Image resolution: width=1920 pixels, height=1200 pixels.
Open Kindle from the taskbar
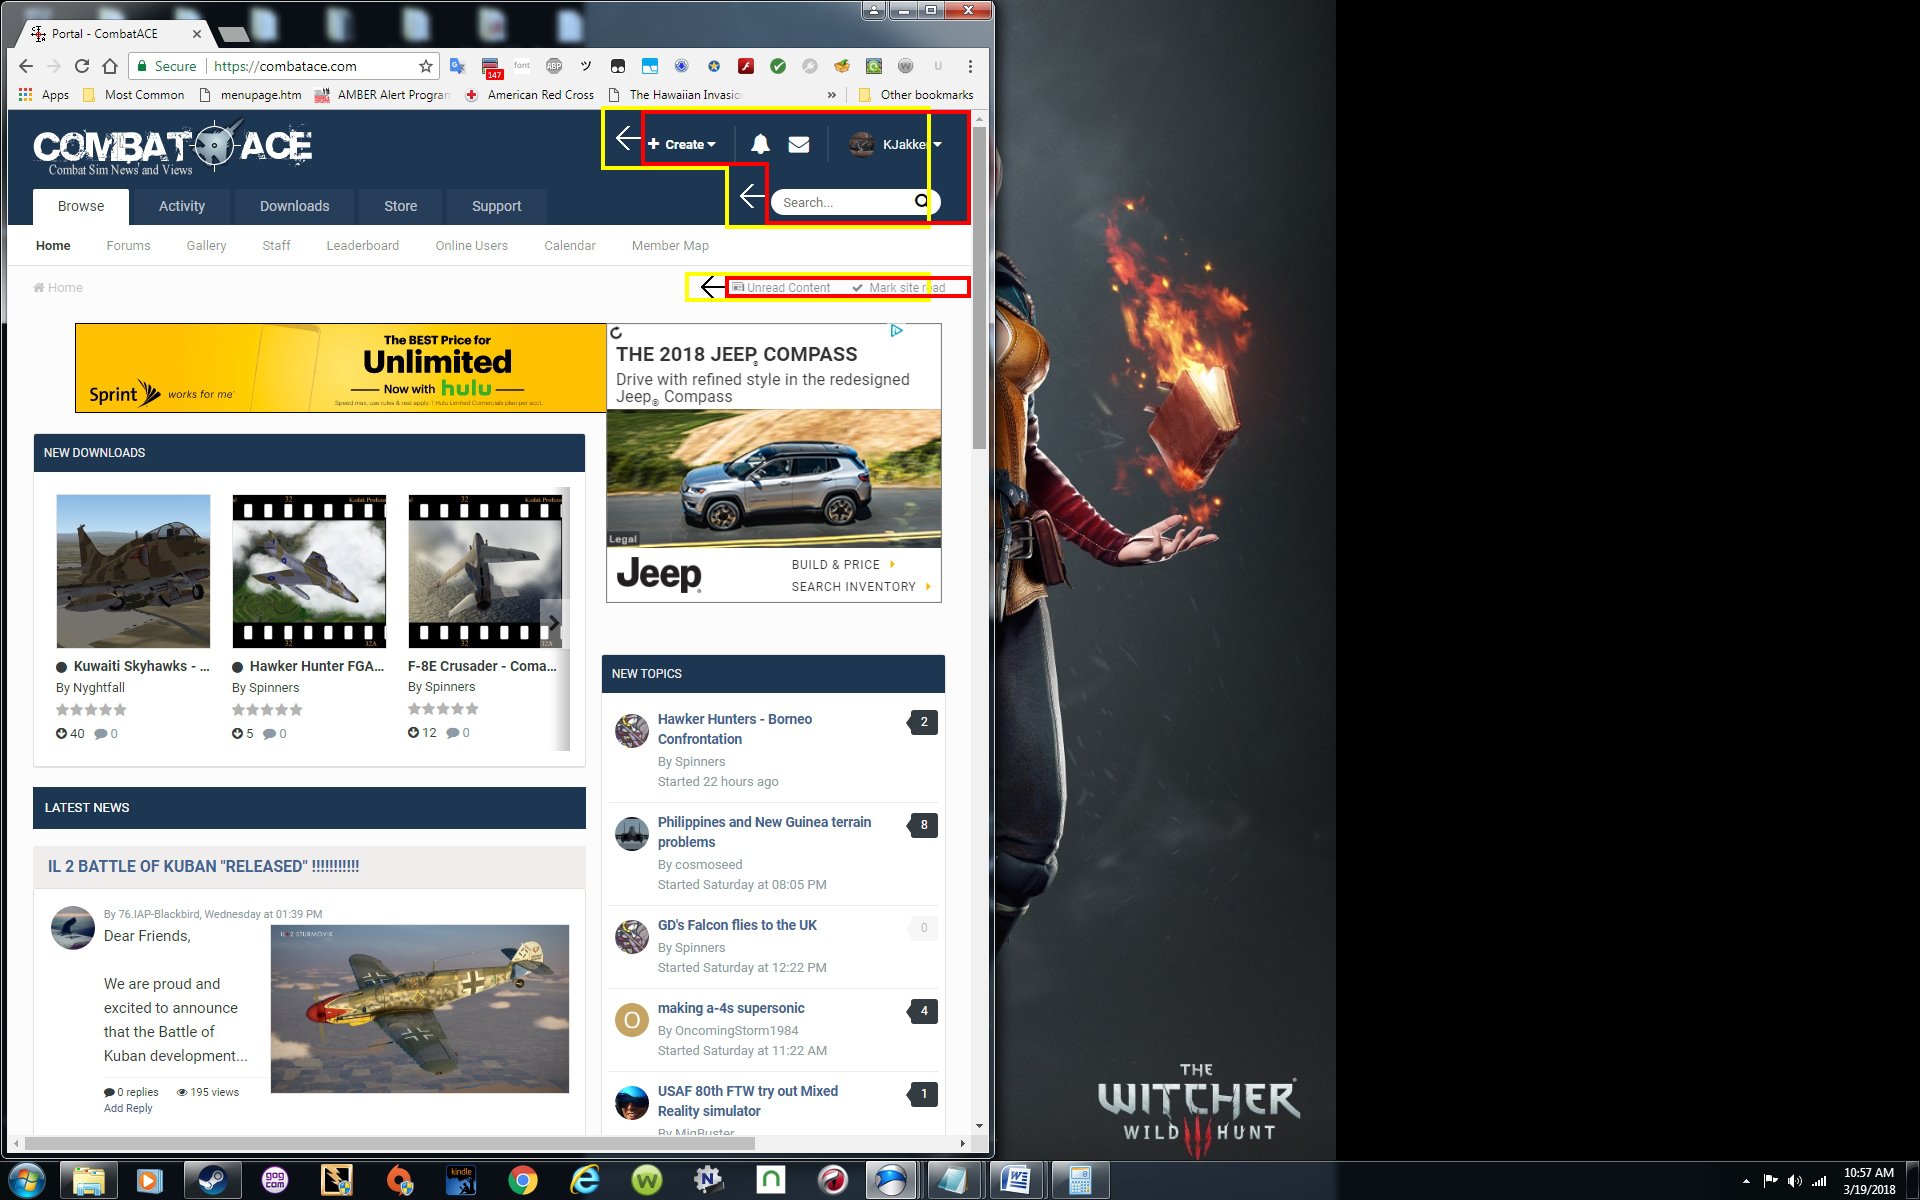tap(460, 1180)
